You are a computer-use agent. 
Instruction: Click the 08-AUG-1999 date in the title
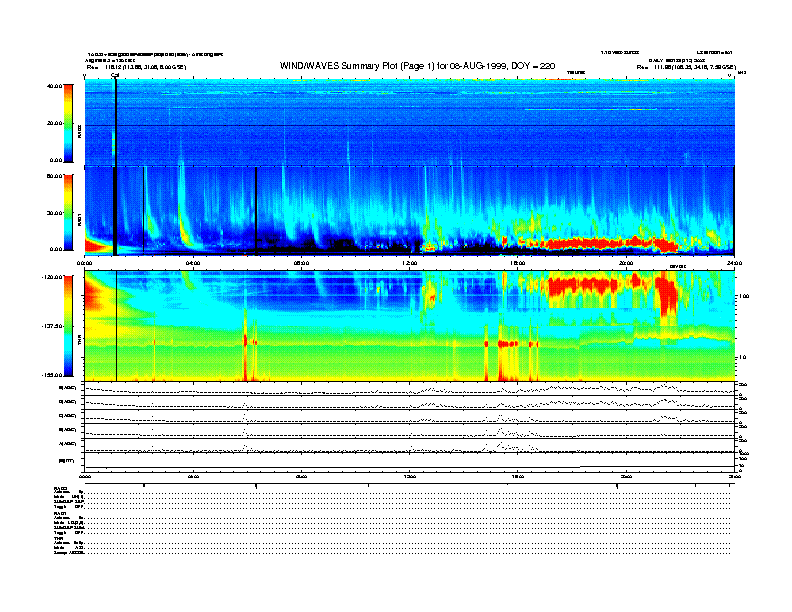(x=479, y=66)
